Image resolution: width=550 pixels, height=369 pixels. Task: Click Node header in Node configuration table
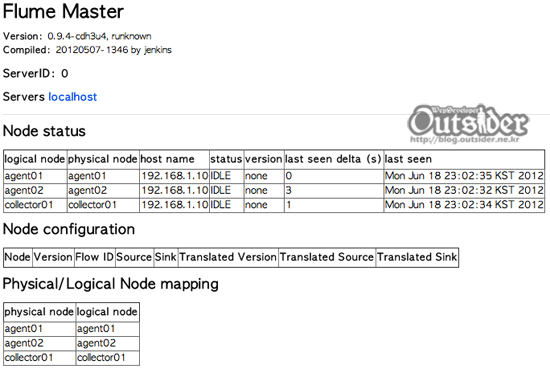point(18,257)
